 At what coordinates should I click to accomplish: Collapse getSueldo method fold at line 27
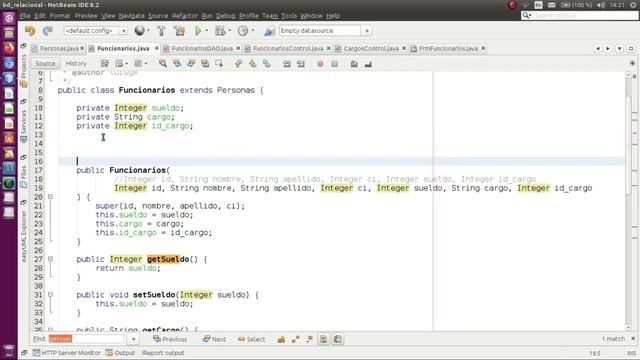click(x=51, y=259)
